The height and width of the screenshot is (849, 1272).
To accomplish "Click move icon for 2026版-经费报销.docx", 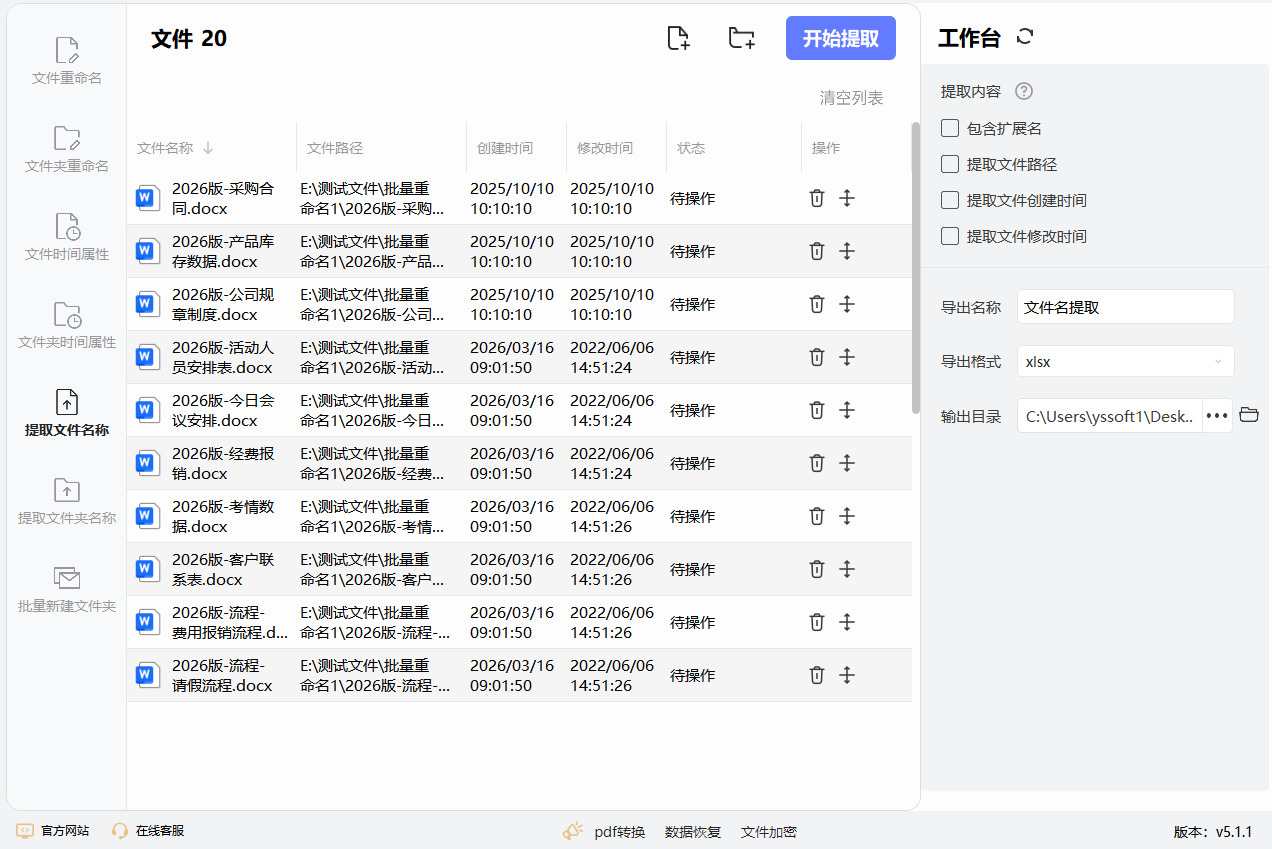I will [847, 463].
